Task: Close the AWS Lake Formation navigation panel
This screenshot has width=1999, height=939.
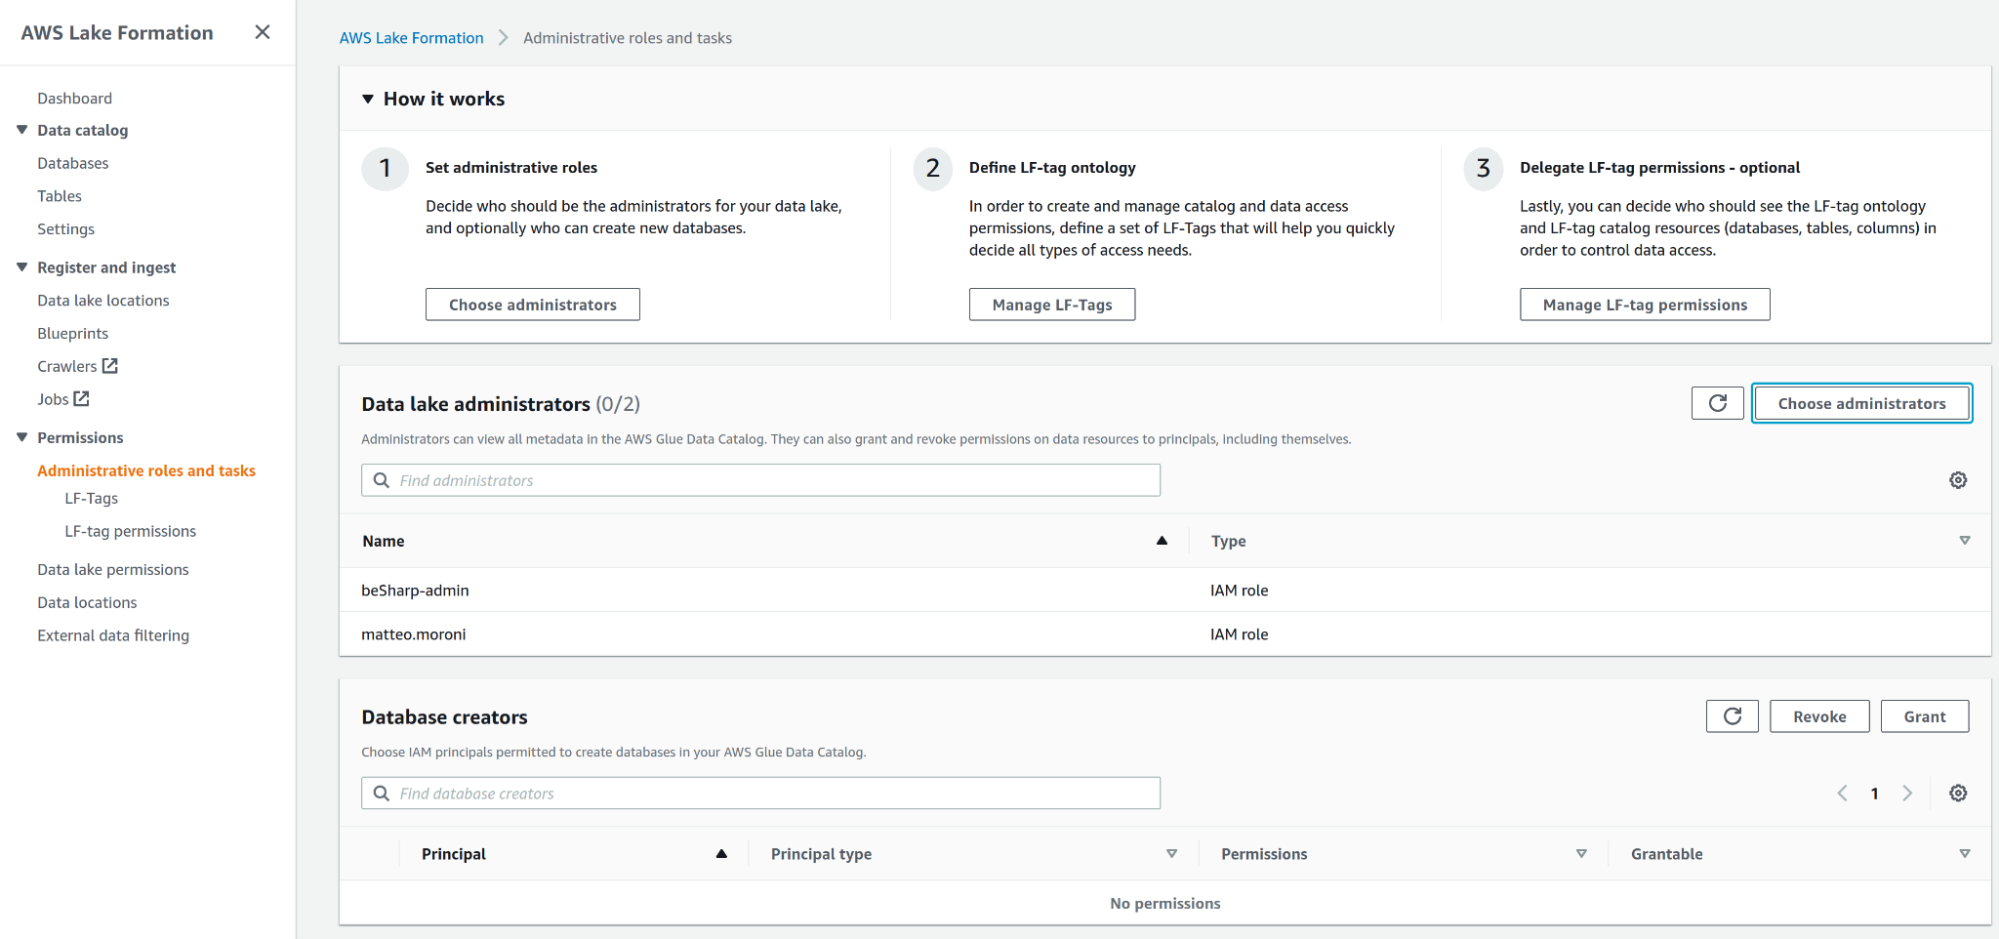Action: (x=262, y=32)
